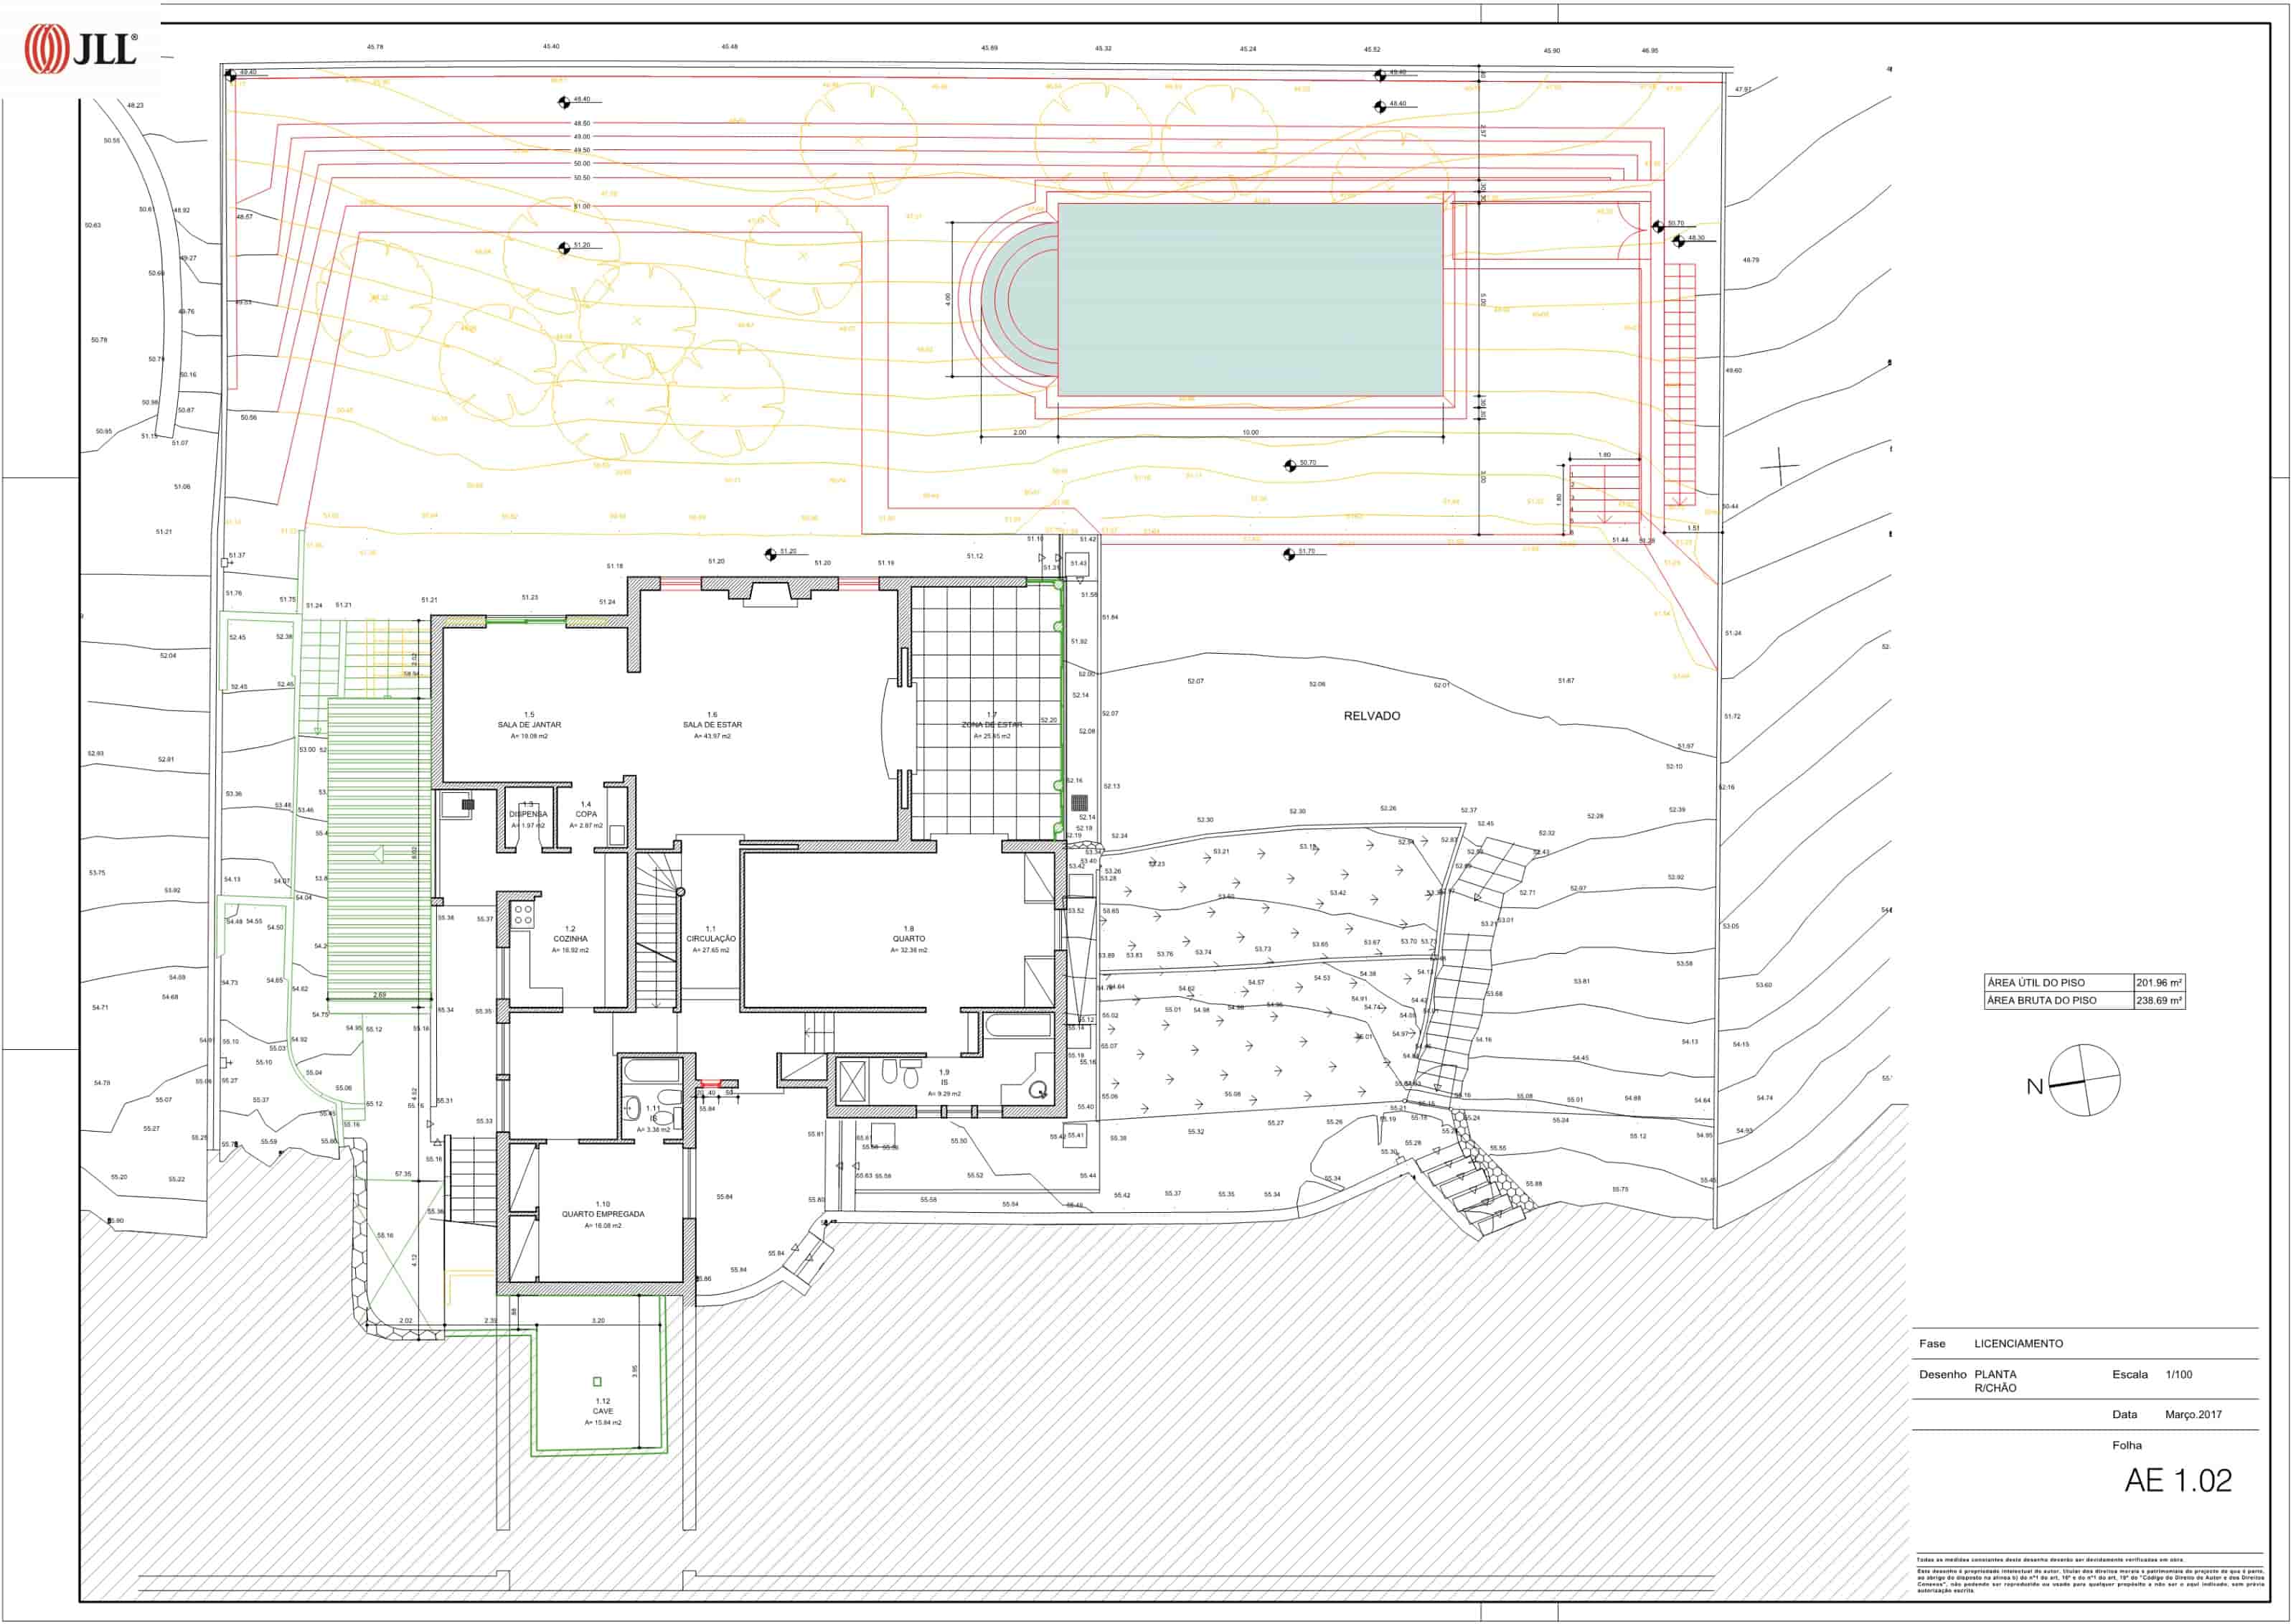Click the 51.20 level marker in the garden
Viewport: 2296px width, 1624px height.
(x=564, y=248)
